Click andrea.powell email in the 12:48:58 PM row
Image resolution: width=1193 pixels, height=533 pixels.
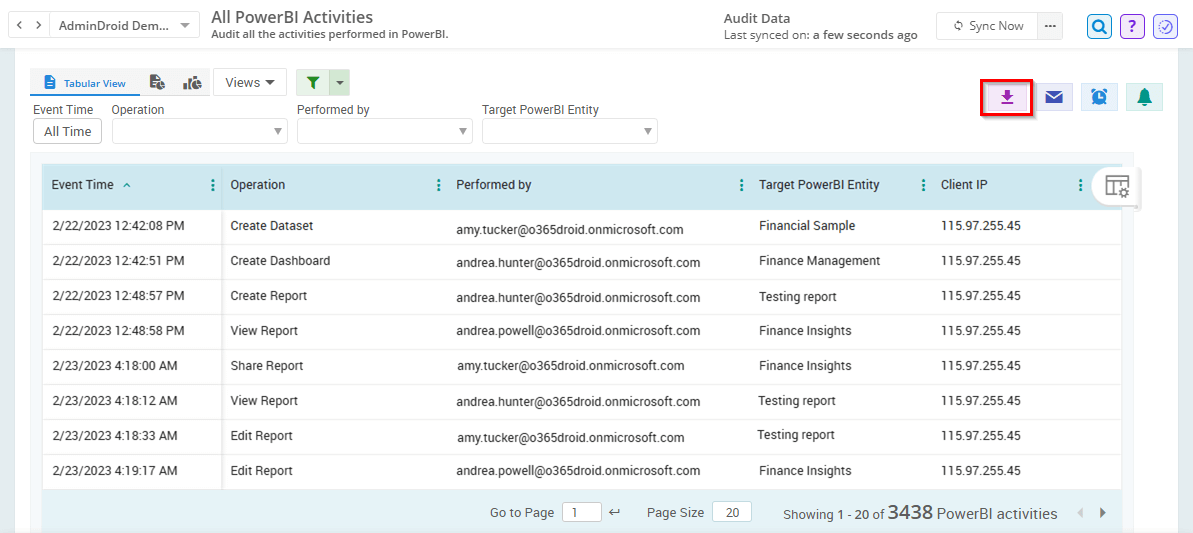tap(578, 331)
